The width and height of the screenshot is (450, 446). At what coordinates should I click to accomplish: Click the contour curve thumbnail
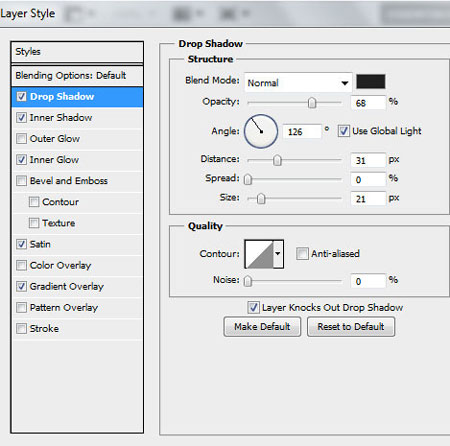(x=259, y=254)
